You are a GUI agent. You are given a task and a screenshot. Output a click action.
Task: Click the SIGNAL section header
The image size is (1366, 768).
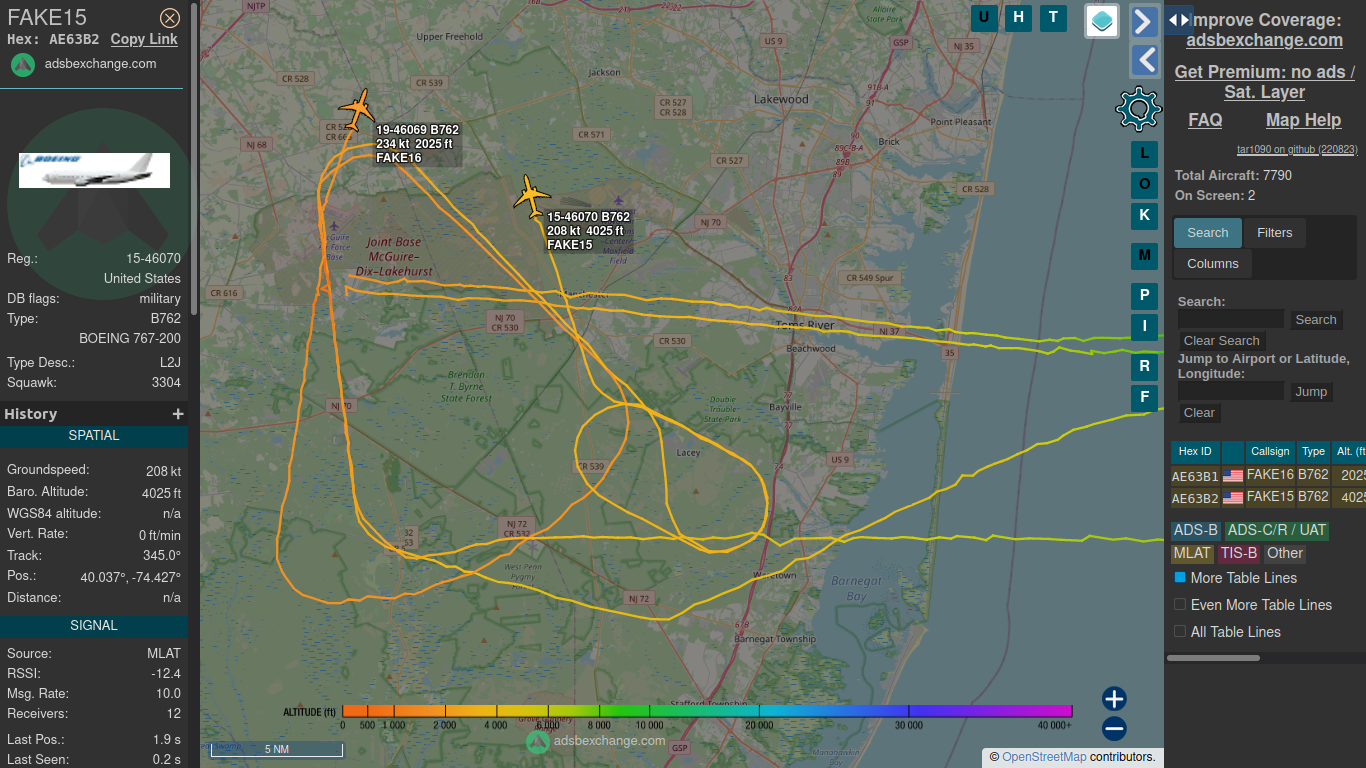[x=94, y=626]
